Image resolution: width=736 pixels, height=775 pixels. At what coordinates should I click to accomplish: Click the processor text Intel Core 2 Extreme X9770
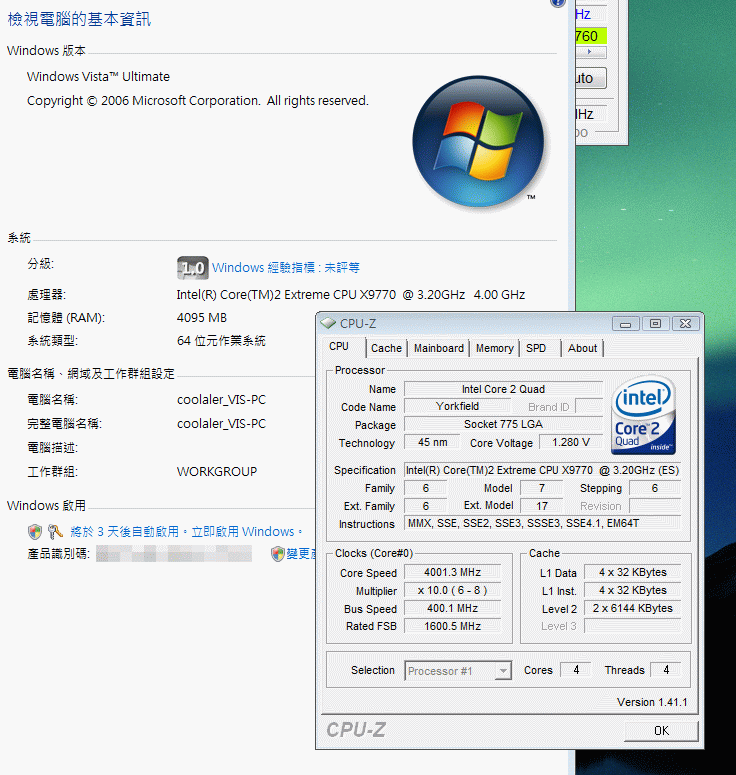350,295
